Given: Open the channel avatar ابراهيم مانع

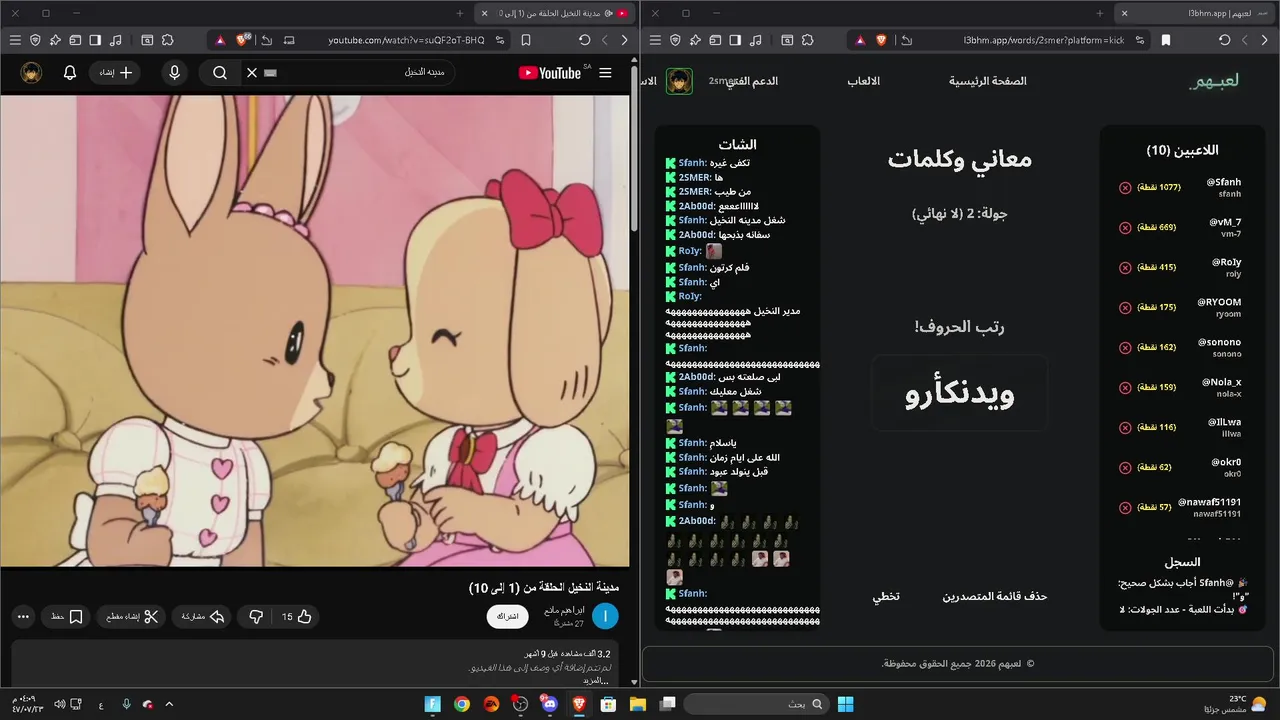Looking at the screenshot, I should pos(605,617).
